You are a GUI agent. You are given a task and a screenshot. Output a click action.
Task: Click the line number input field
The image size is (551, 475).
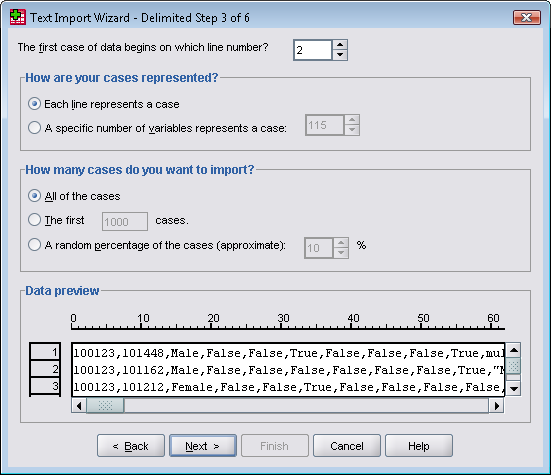(x=313, y=50)
